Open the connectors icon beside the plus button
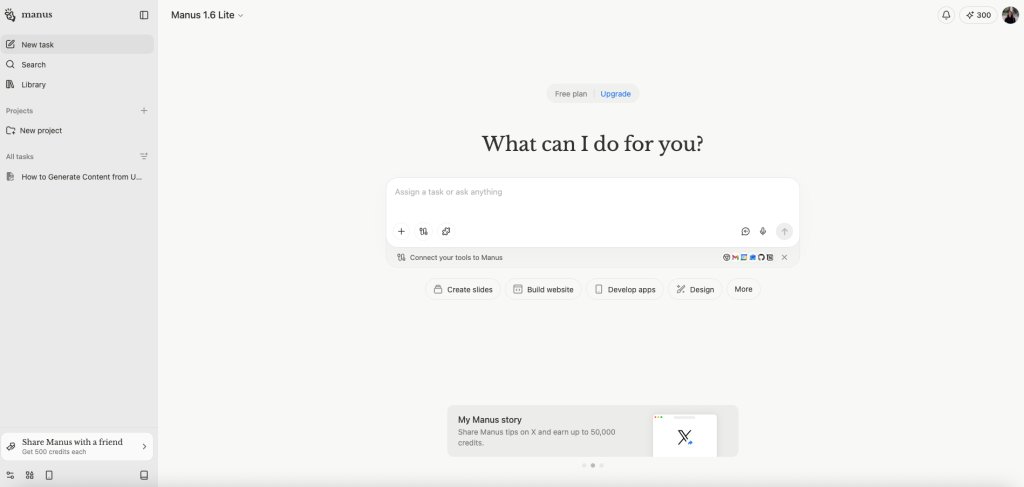The width and height of the screenshot is (1024, 487). (x=424, y=231)
